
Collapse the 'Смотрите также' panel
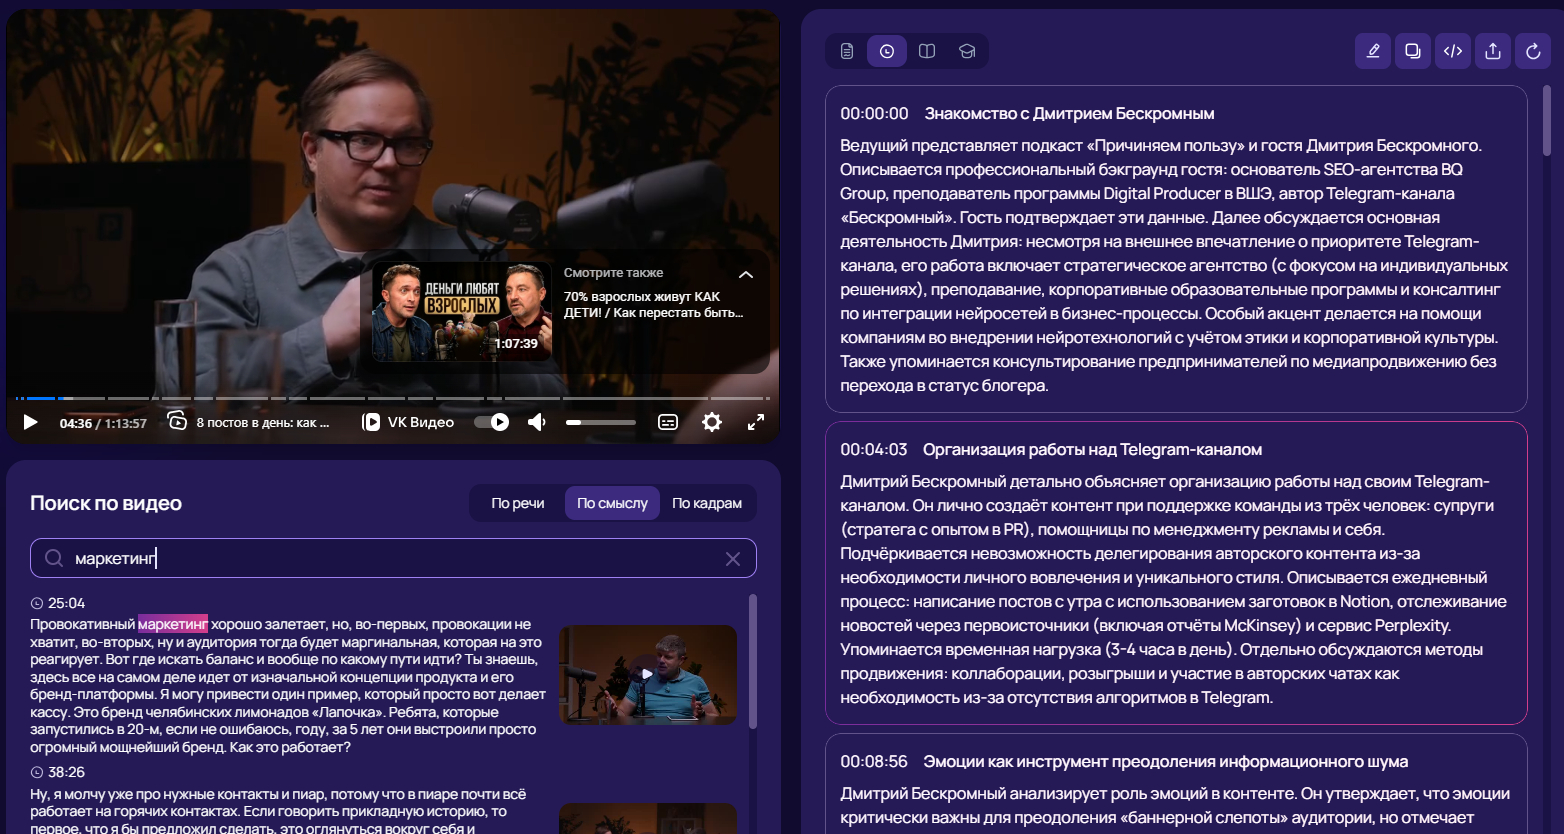pos(746,274)
